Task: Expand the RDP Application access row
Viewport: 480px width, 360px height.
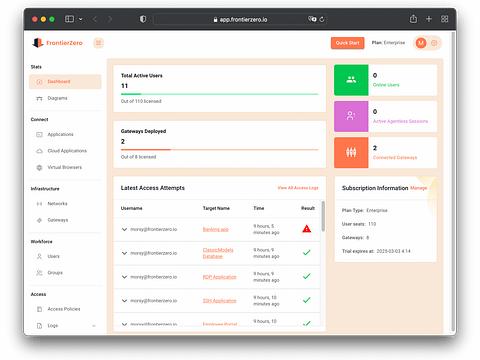Action: pyautogui.click(x=124, y=277)
